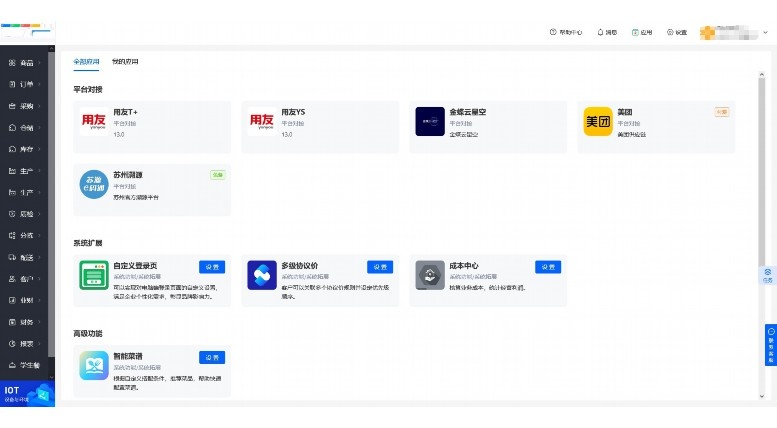Click the 苏州溯源 card title

(128, 175)
